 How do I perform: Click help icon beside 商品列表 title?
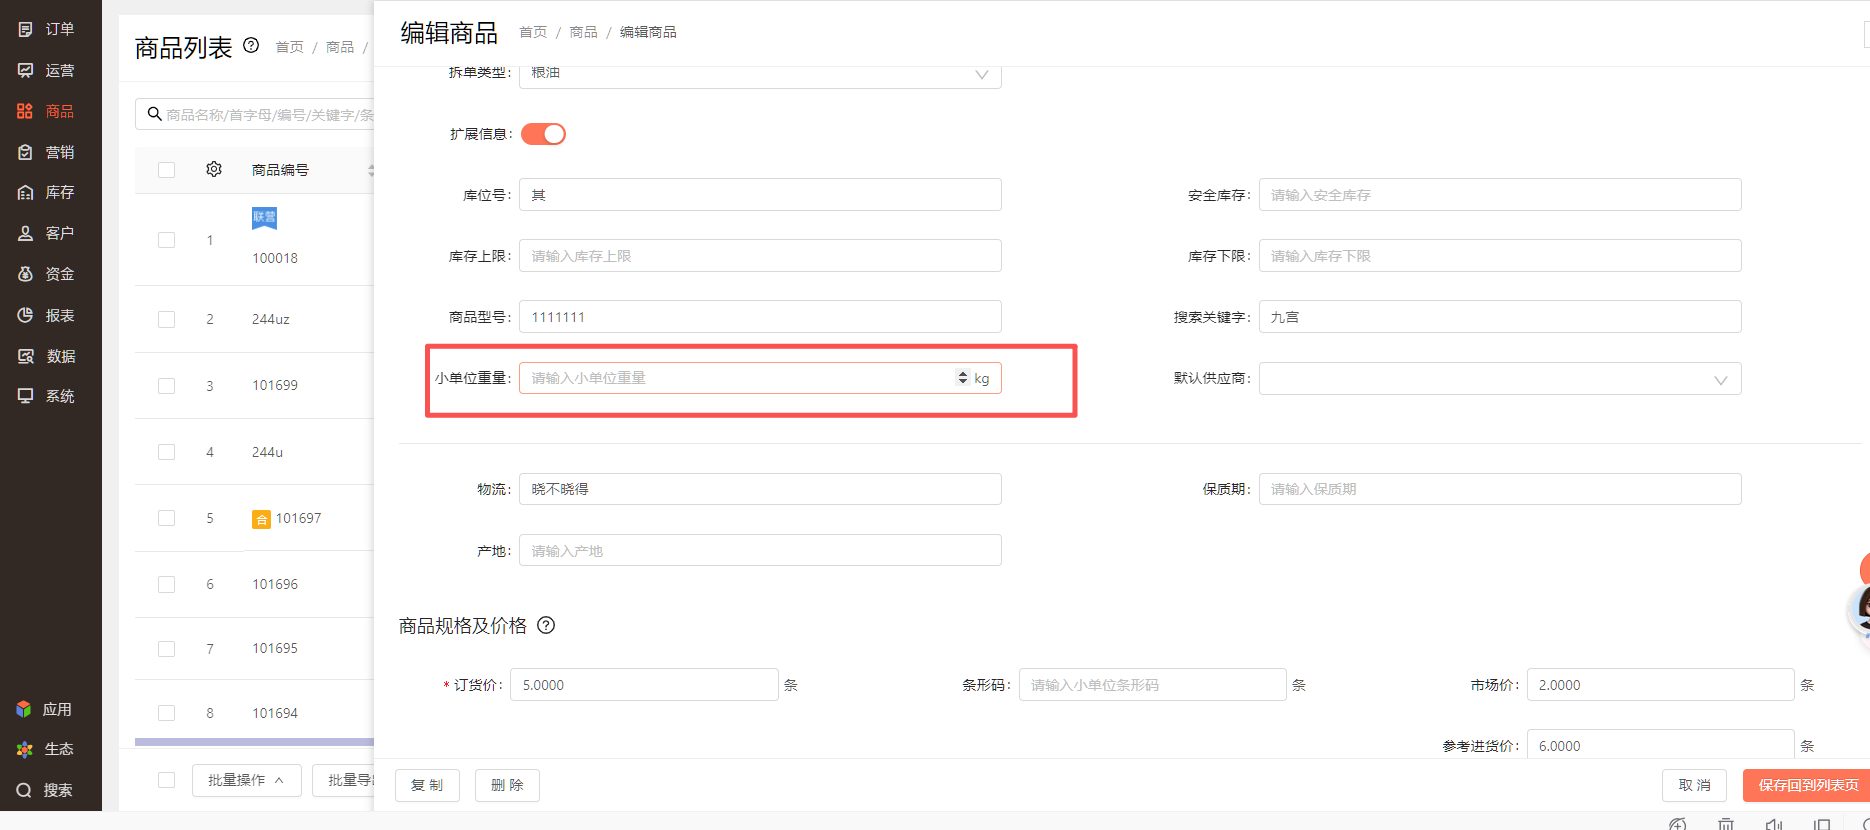point(251,45)
